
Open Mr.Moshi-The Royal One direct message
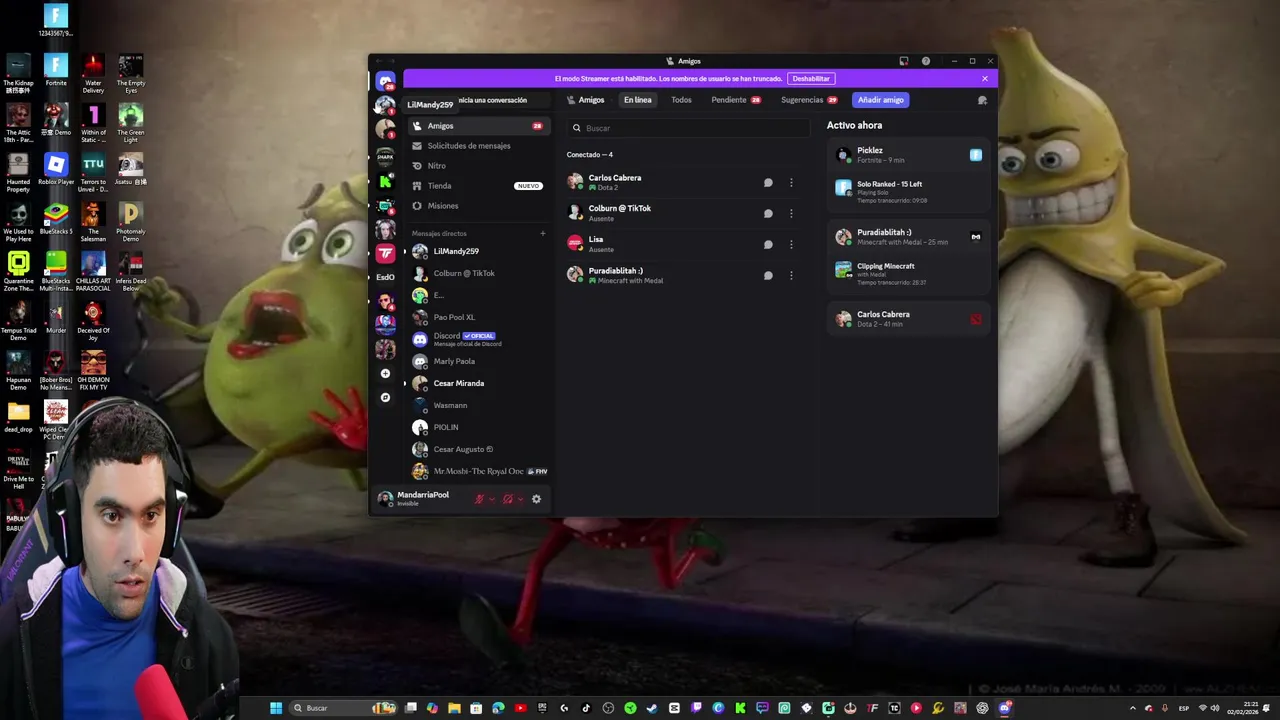click(x=478, y=471)
